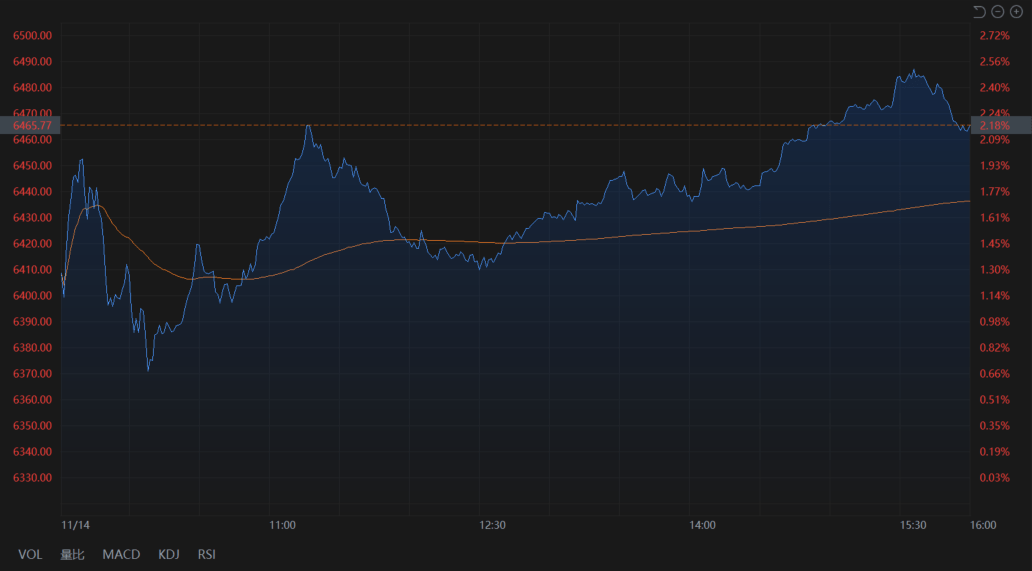Image resolution: width=1032 pixels, height=571 pixels.
Task: Click the 1.45% percent axis label
Action: point(994,243)
